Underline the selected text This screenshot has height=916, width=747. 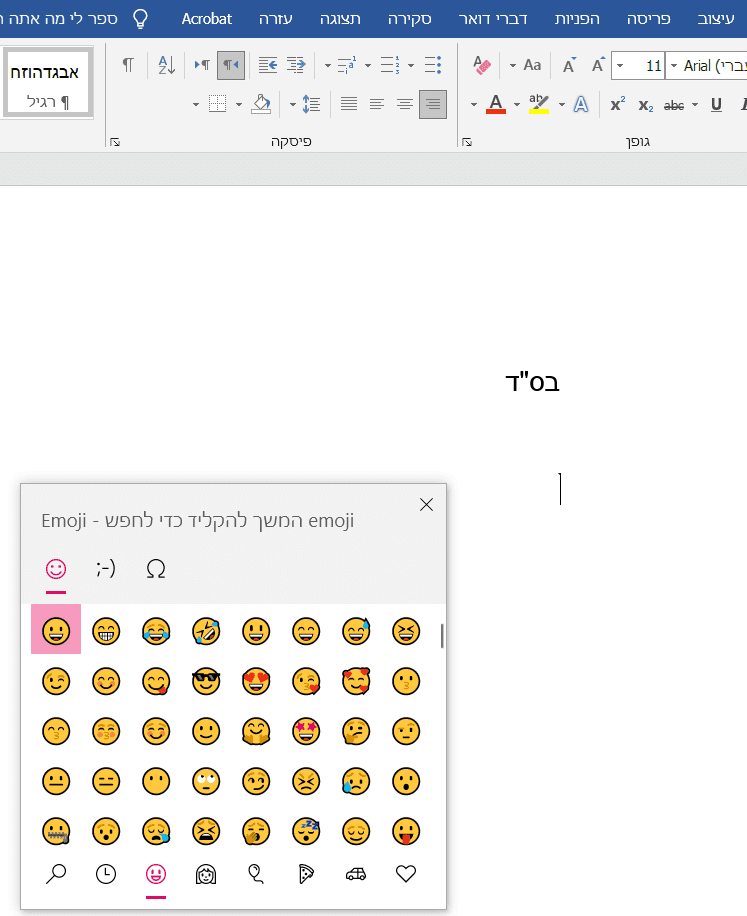pyautogui.click(x=717, y=105)
